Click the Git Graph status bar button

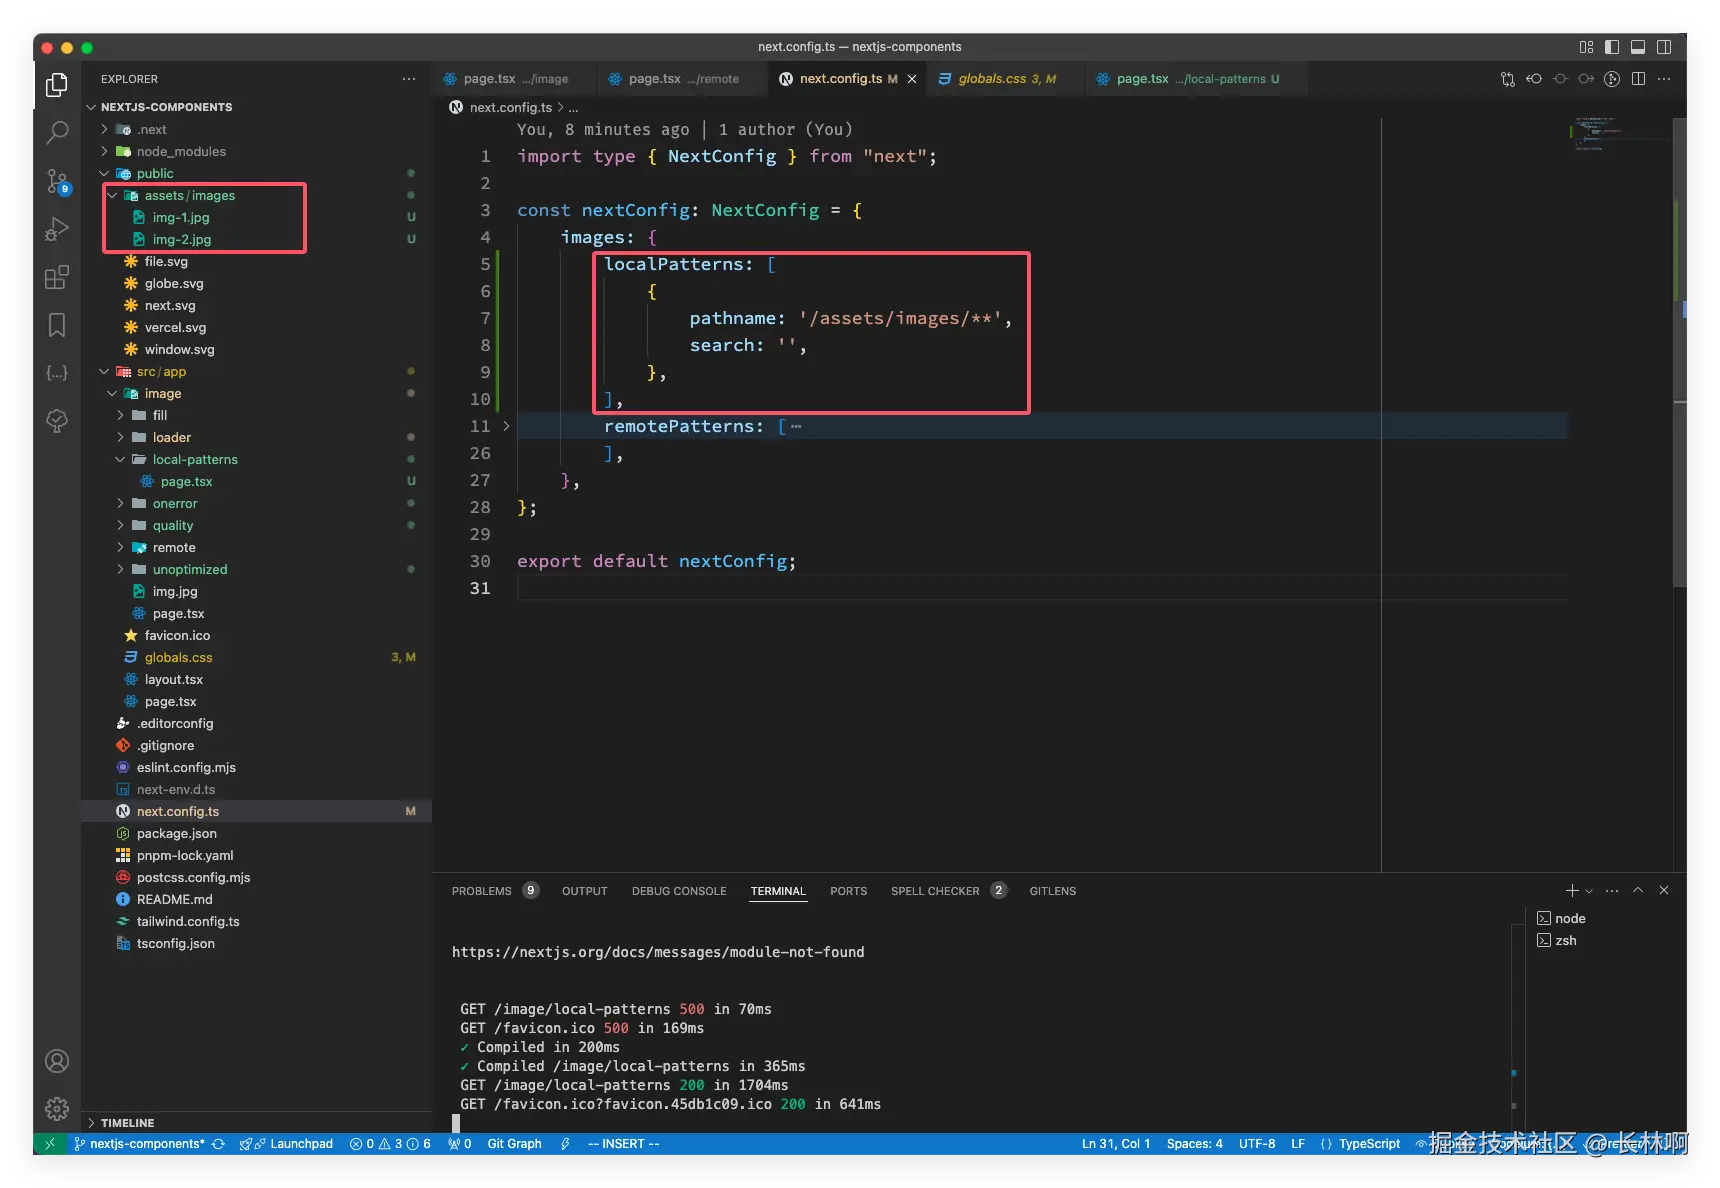[514, 1144]
